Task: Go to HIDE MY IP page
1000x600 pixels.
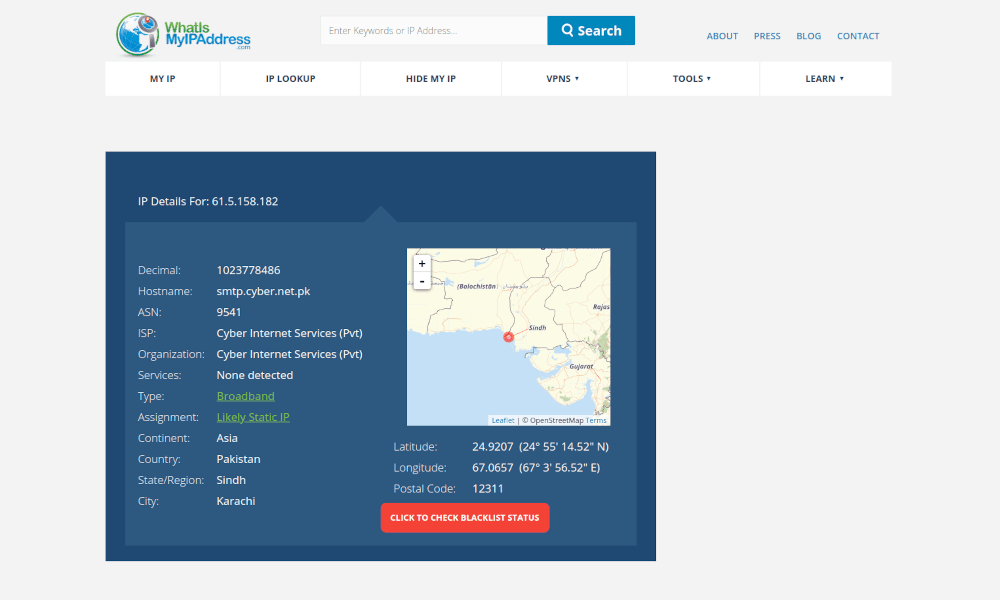Action: 431,78
